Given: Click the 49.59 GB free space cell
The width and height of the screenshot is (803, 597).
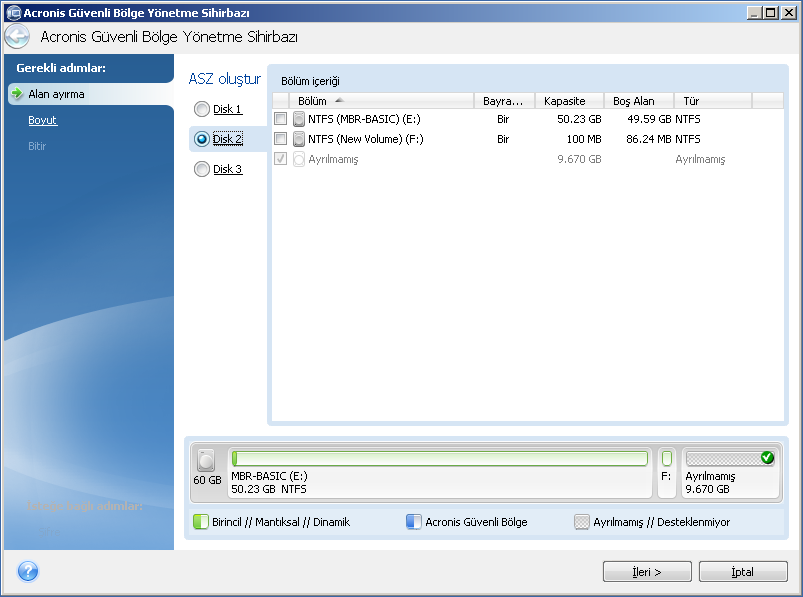Looking at the screenshot, I should (x=649, y=119).
